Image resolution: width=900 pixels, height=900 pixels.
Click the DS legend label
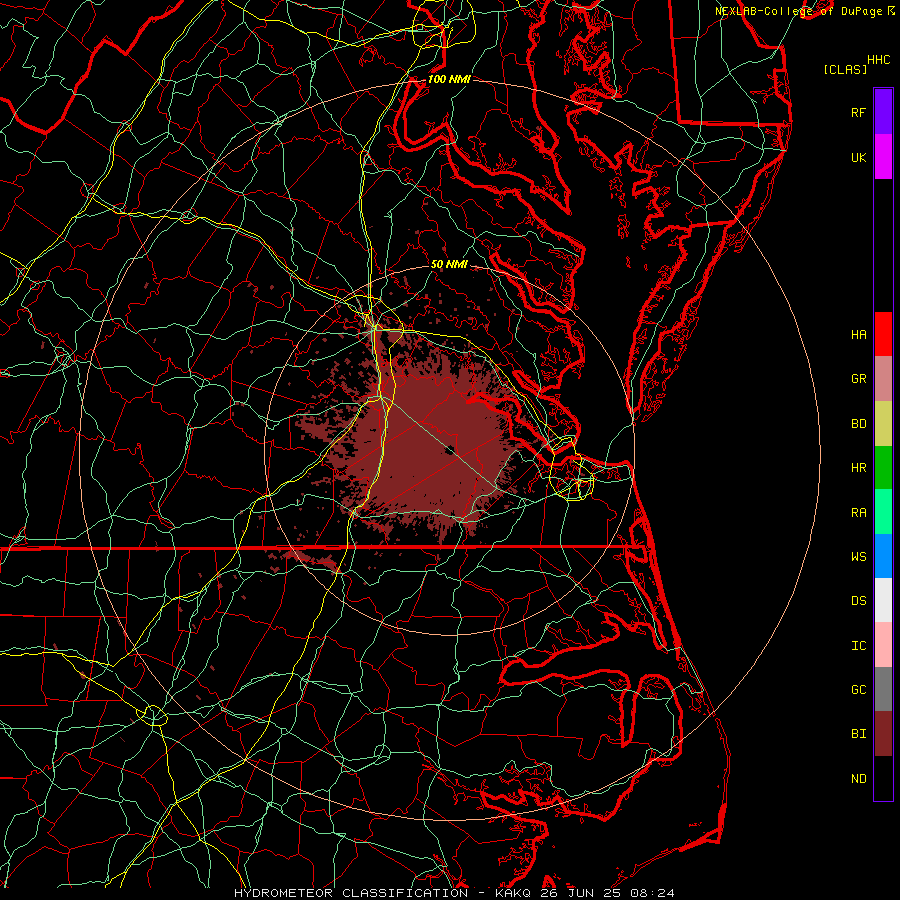click(x=858, y=600)
